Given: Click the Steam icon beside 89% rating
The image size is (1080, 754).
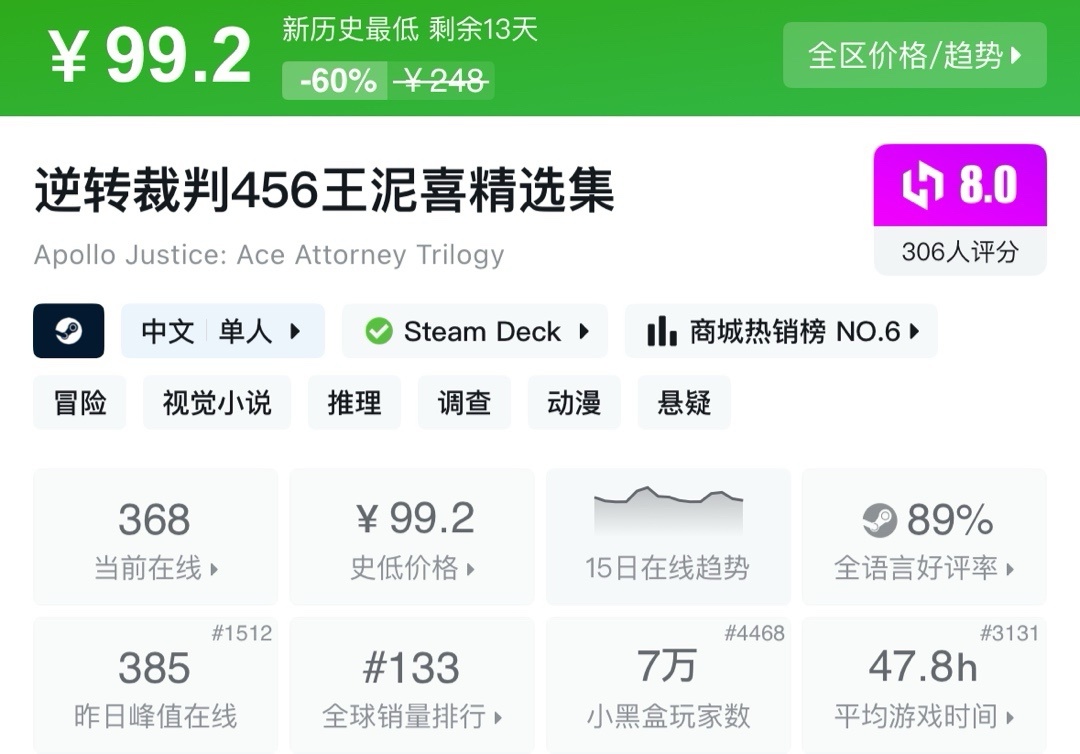Looking at the screenshot, I should tap(880, 520).
